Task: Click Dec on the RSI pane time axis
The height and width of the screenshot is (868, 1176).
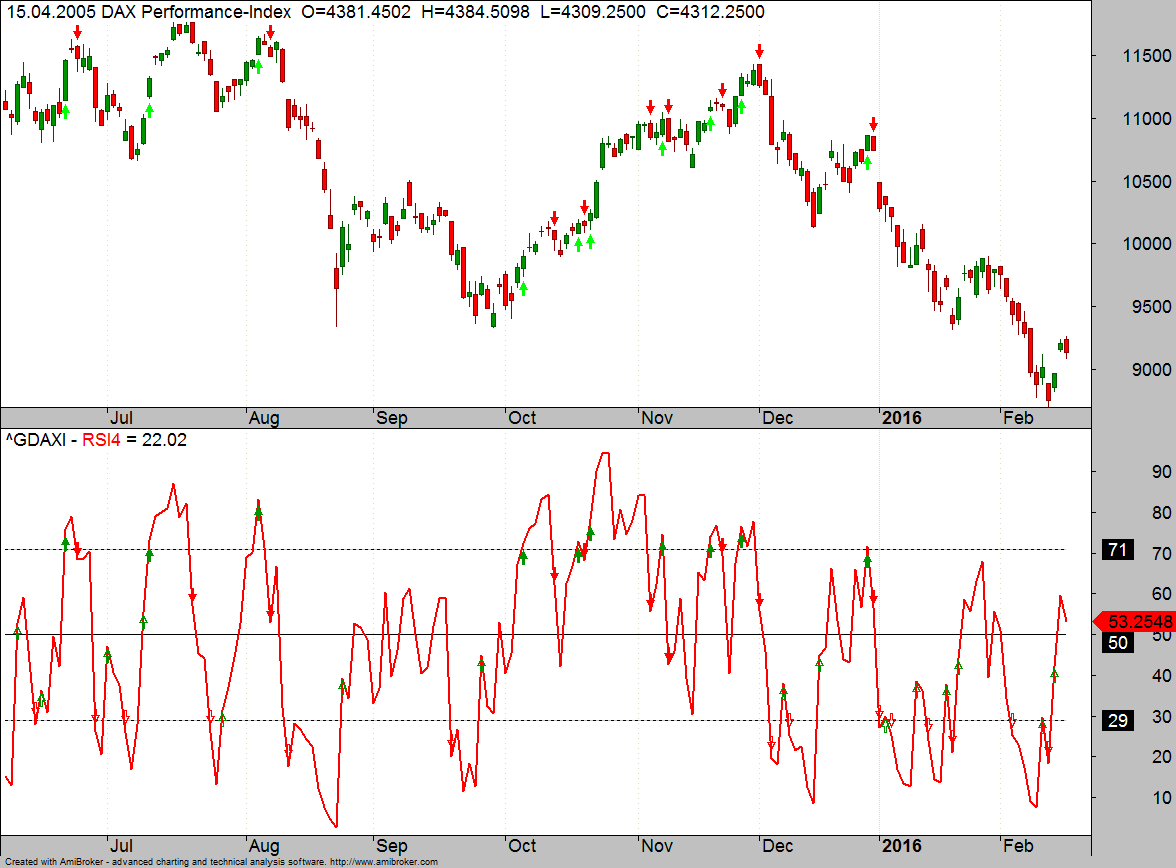Action: 778,845
